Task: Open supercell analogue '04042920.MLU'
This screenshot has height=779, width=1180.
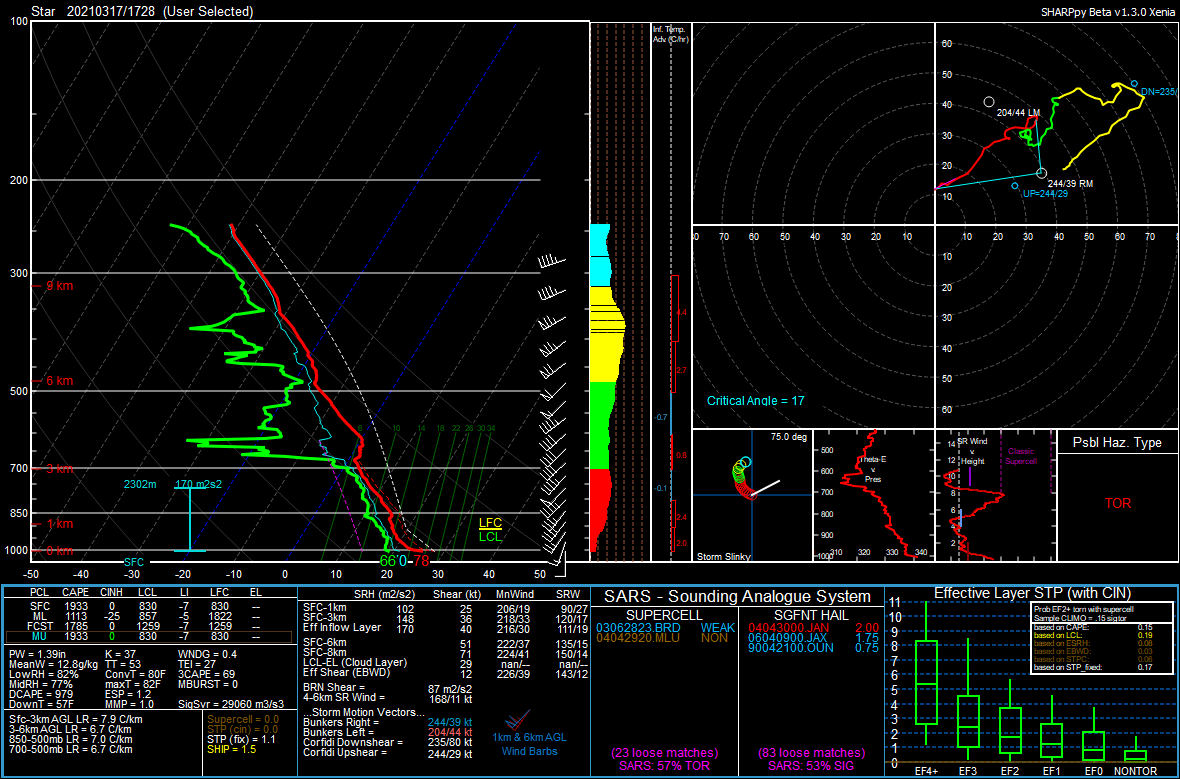Action: click(x=638, y=638)
